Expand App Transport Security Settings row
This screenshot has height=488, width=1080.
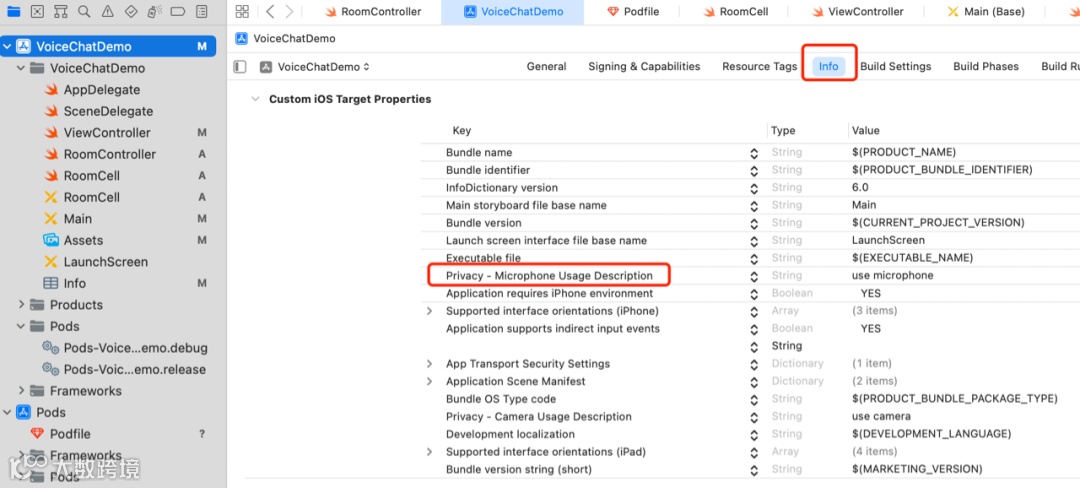pos(430,364)
